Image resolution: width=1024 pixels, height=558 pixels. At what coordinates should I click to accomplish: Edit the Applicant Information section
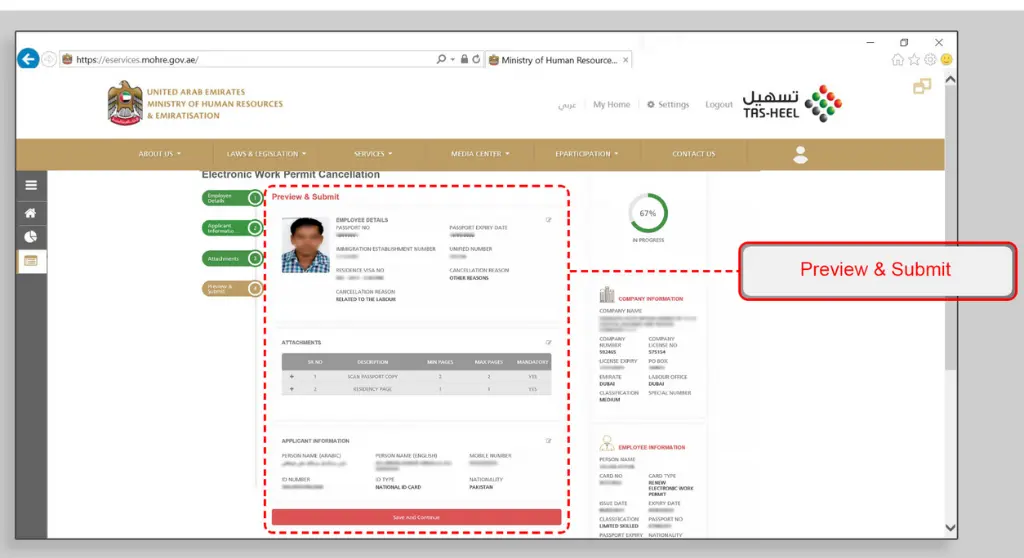549,441
